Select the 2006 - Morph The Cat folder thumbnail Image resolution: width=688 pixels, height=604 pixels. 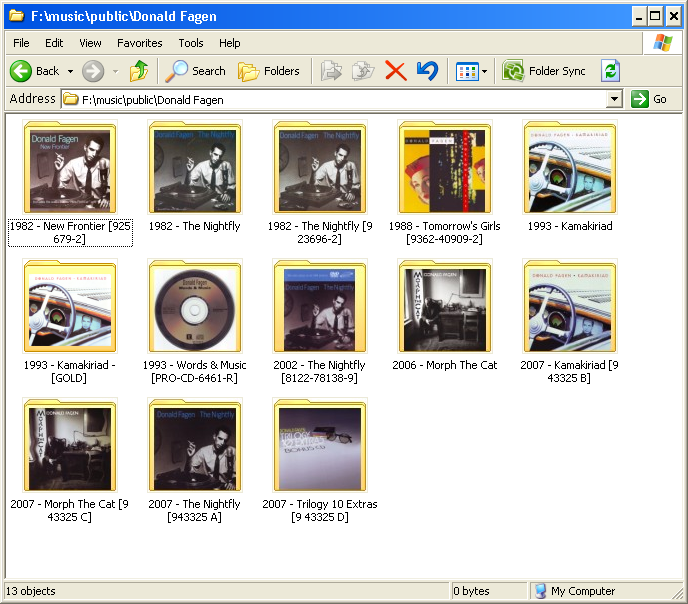445,306
